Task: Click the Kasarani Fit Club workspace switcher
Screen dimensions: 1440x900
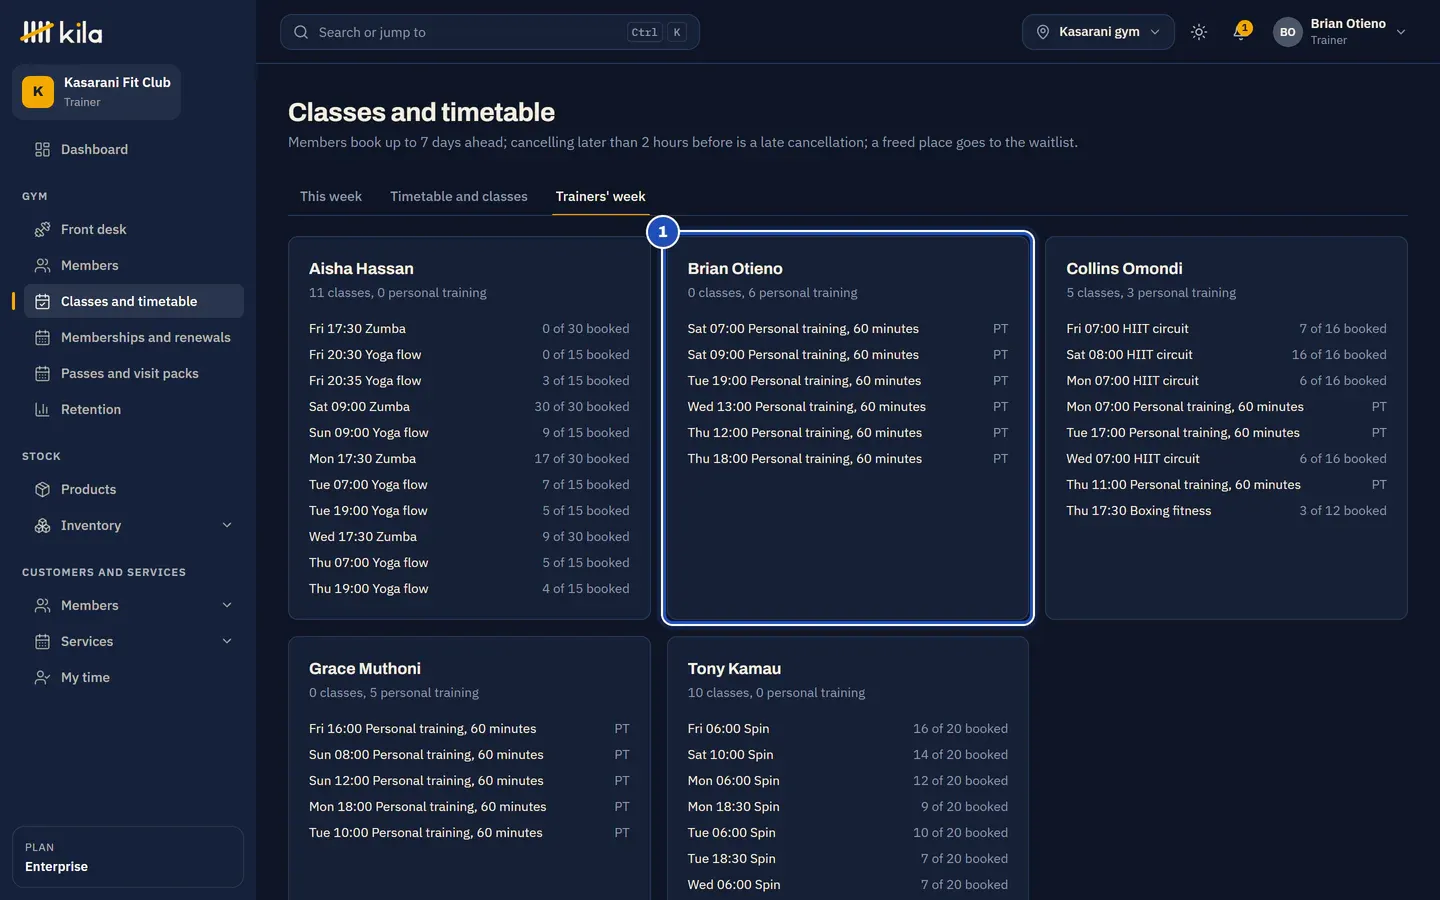Action: tap(96, 92)
